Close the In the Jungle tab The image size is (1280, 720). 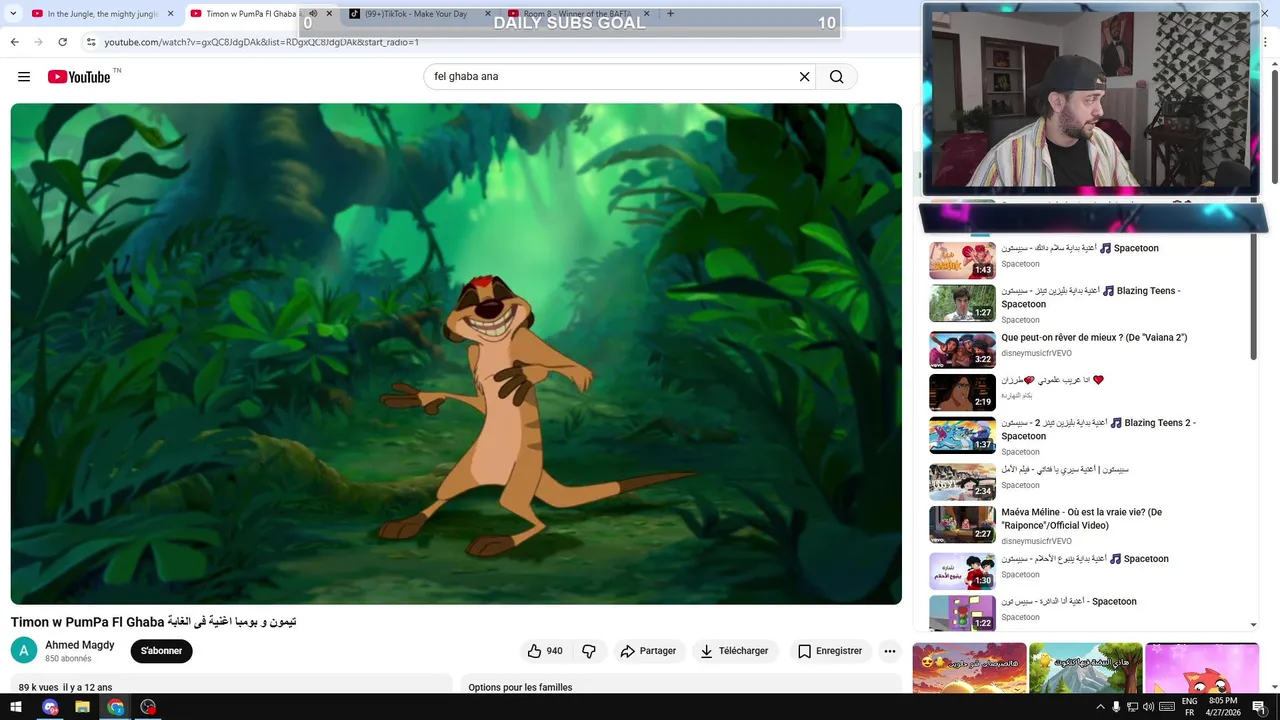click(x=170, y=14)
